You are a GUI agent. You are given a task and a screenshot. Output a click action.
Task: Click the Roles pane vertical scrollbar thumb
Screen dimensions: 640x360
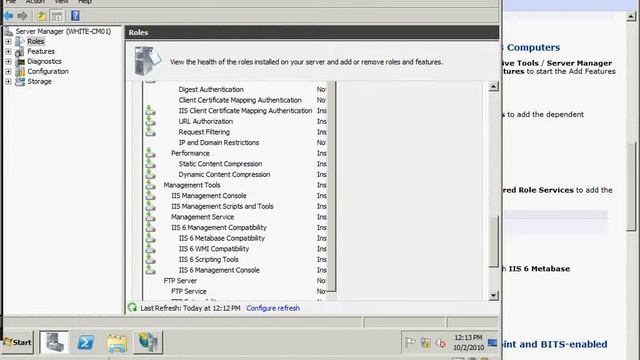click(x=493, y=241)
